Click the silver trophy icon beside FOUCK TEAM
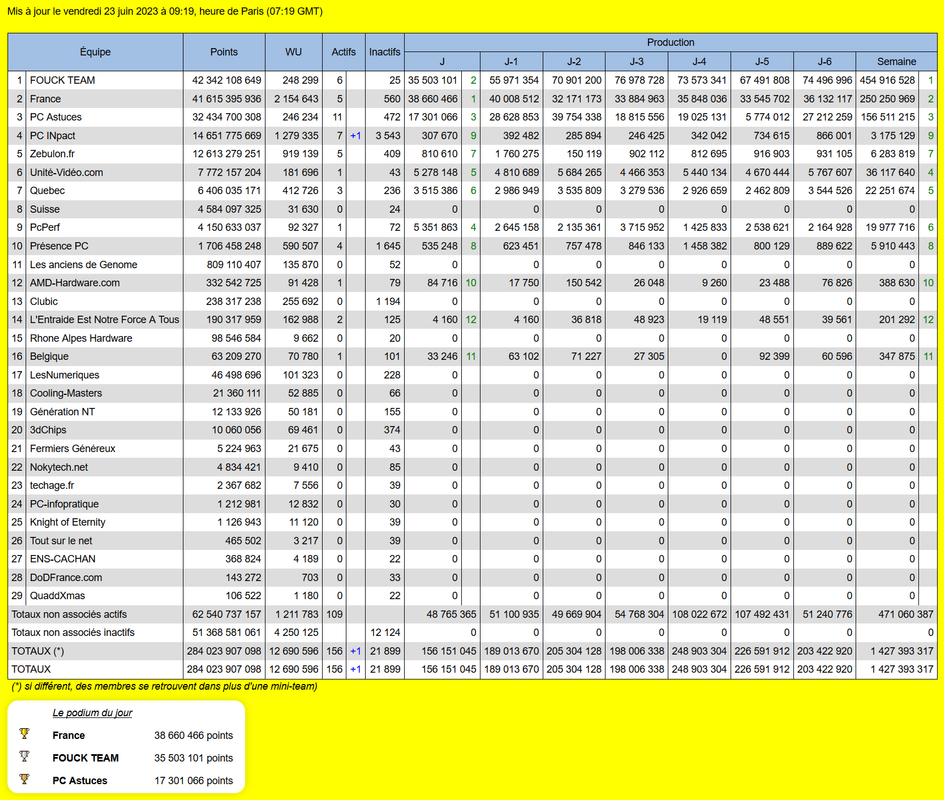 24,756
